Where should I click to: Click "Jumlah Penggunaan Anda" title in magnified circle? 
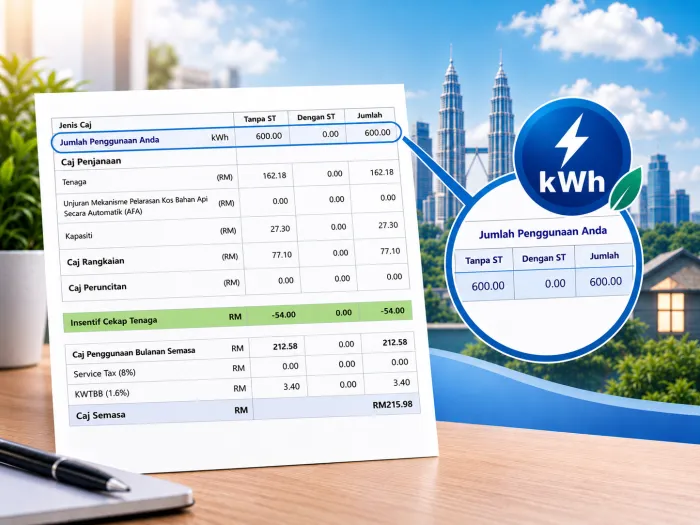(x=543, y=233)
